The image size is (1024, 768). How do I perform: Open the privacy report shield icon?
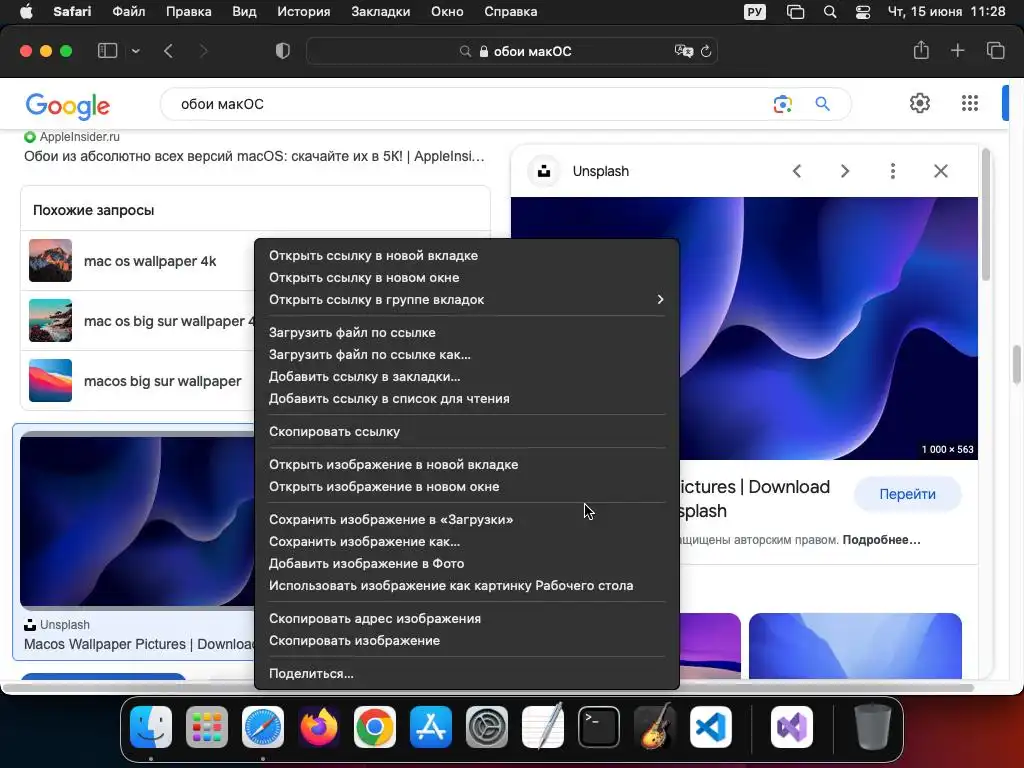[x=283, y=51]
